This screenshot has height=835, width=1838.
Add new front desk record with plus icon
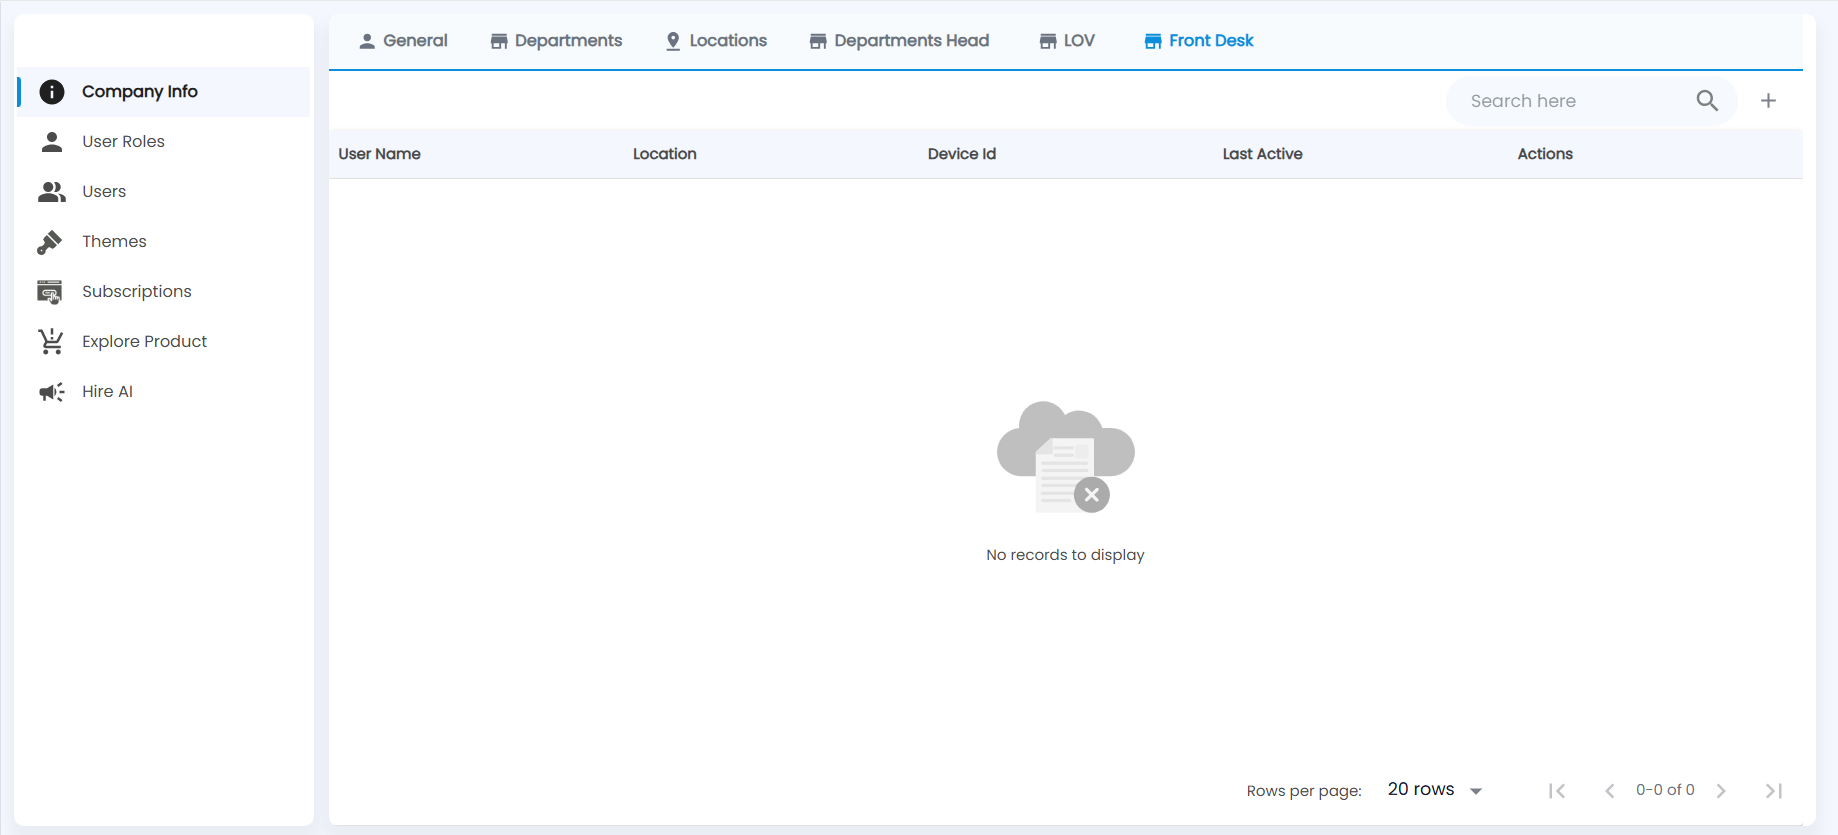coord(1768,101)
